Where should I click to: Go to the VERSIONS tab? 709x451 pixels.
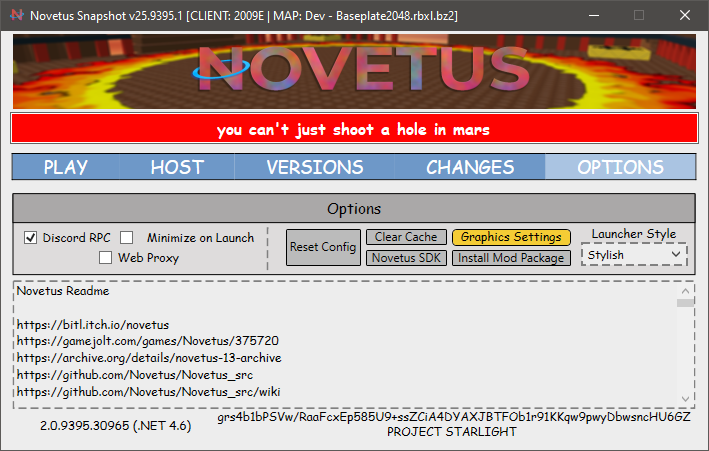tap(315, 167)
